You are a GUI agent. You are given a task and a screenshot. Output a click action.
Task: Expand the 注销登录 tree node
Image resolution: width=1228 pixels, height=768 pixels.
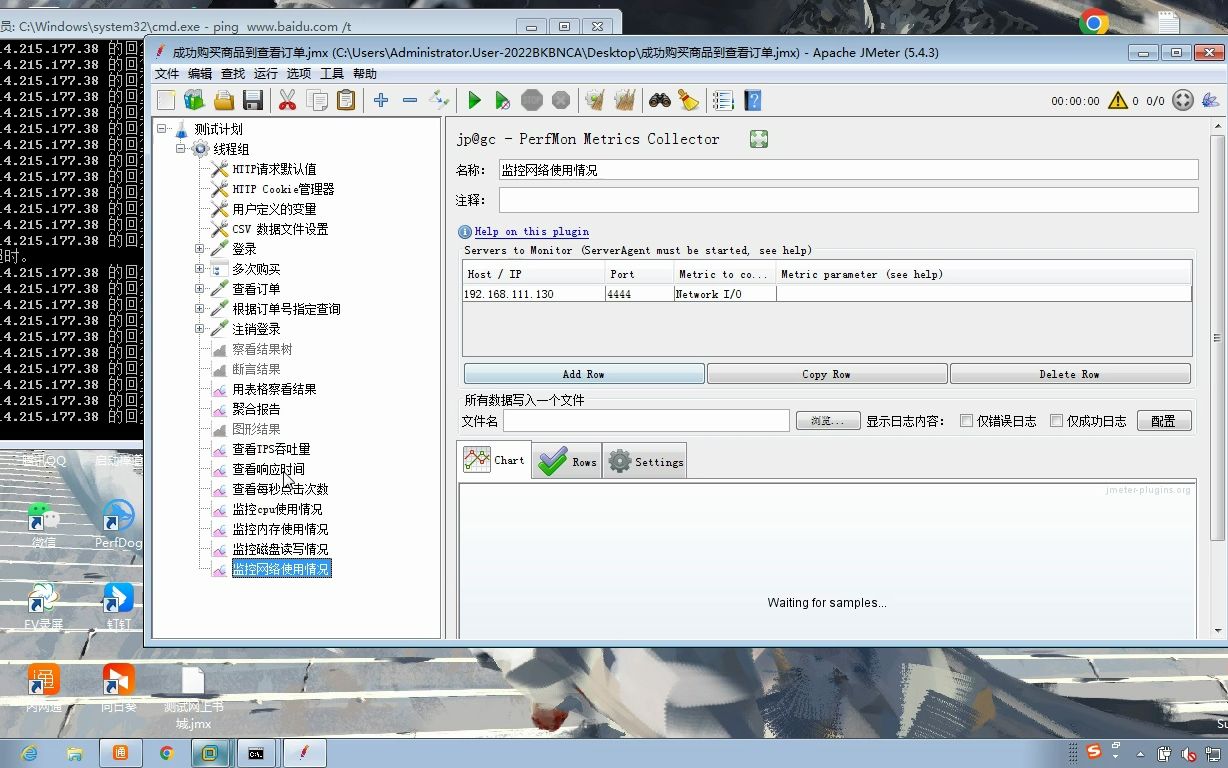click(x=200, y=328)
